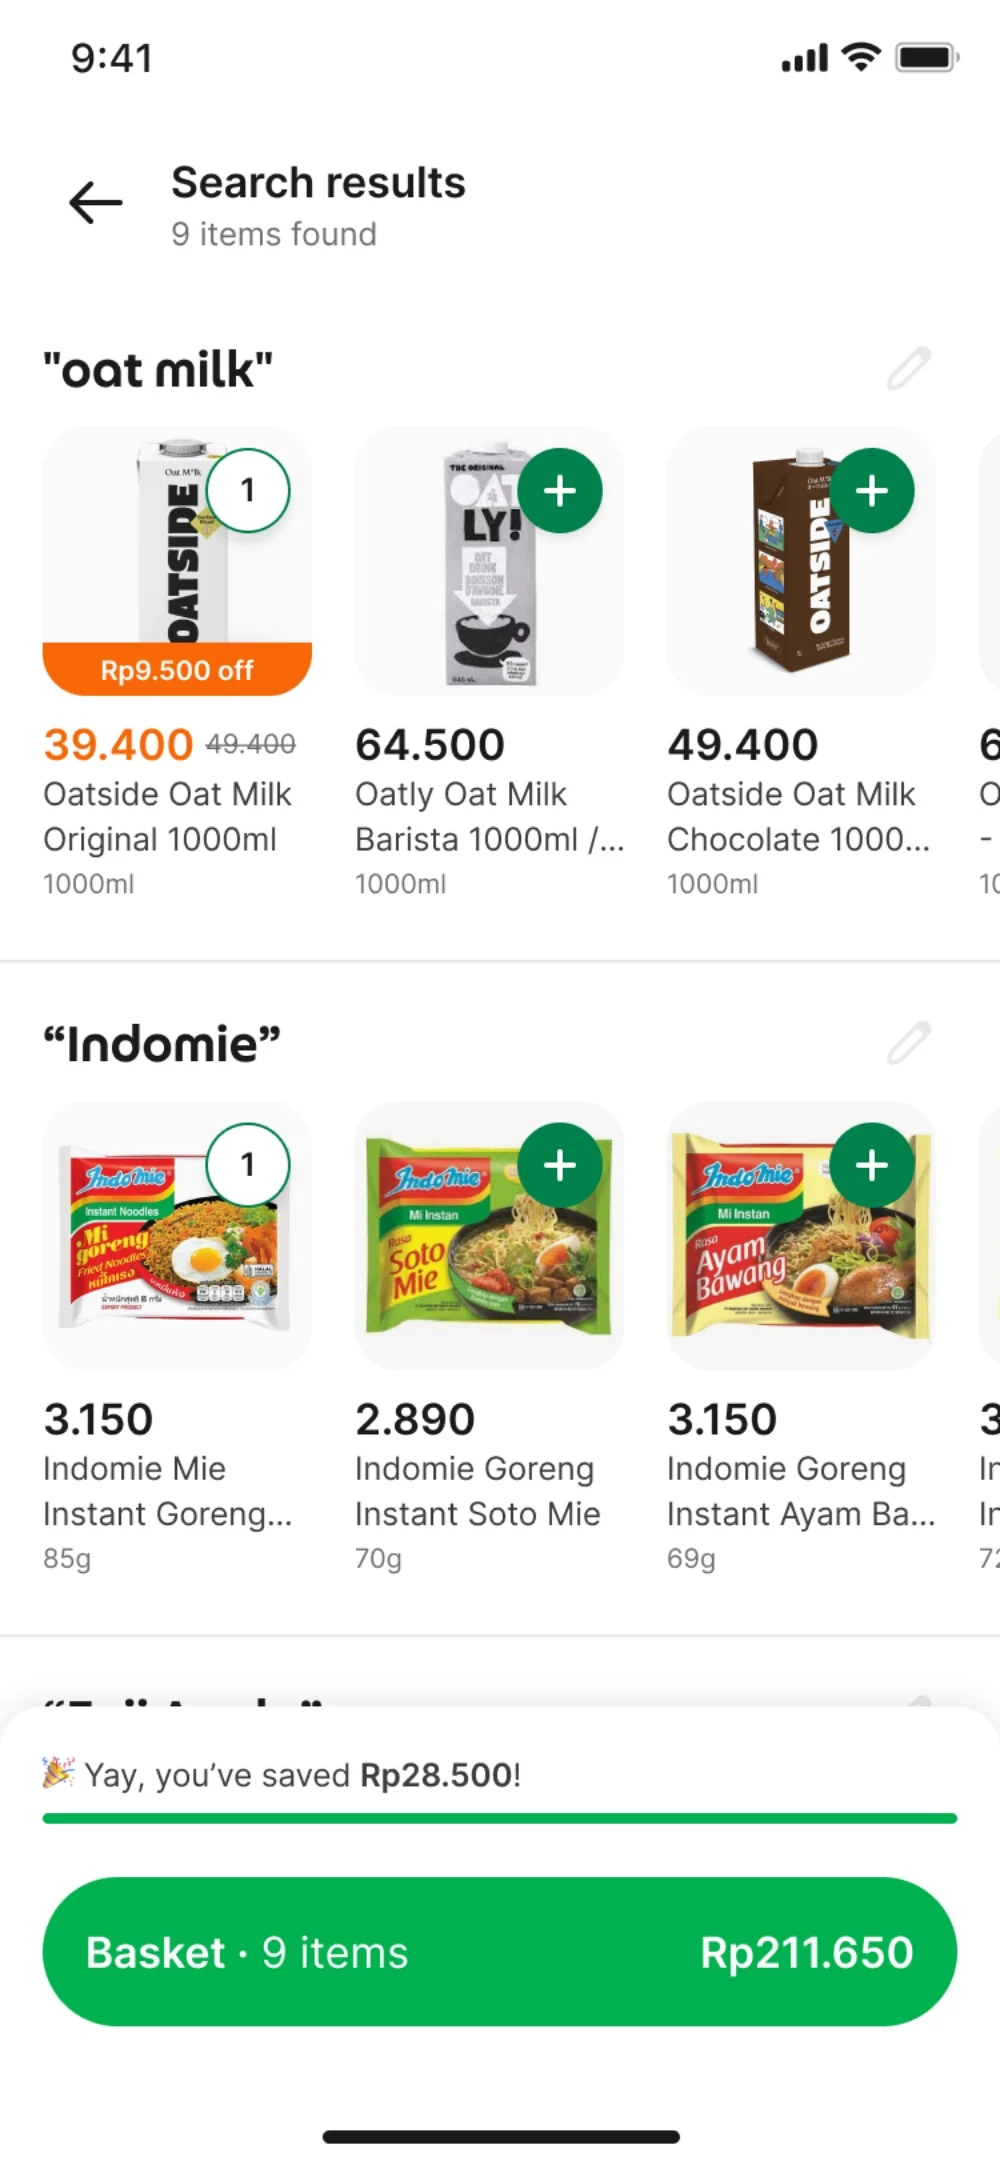Image resolution: width=1000 pixels, height=2165 pixels.
Task: Open Oatside Oat Milk Original product name
Action: click(x=167, y=816)
